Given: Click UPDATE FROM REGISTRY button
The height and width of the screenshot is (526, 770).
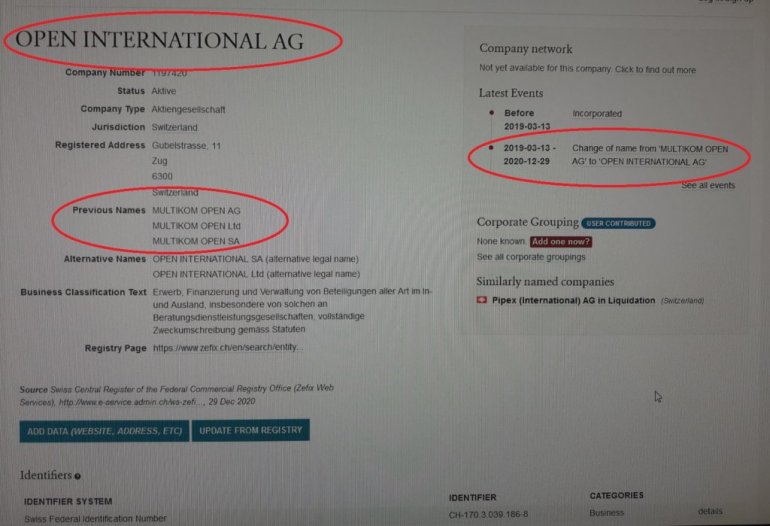Looking at the screenshot, I should pyautogui.click(x=250, y=430).
